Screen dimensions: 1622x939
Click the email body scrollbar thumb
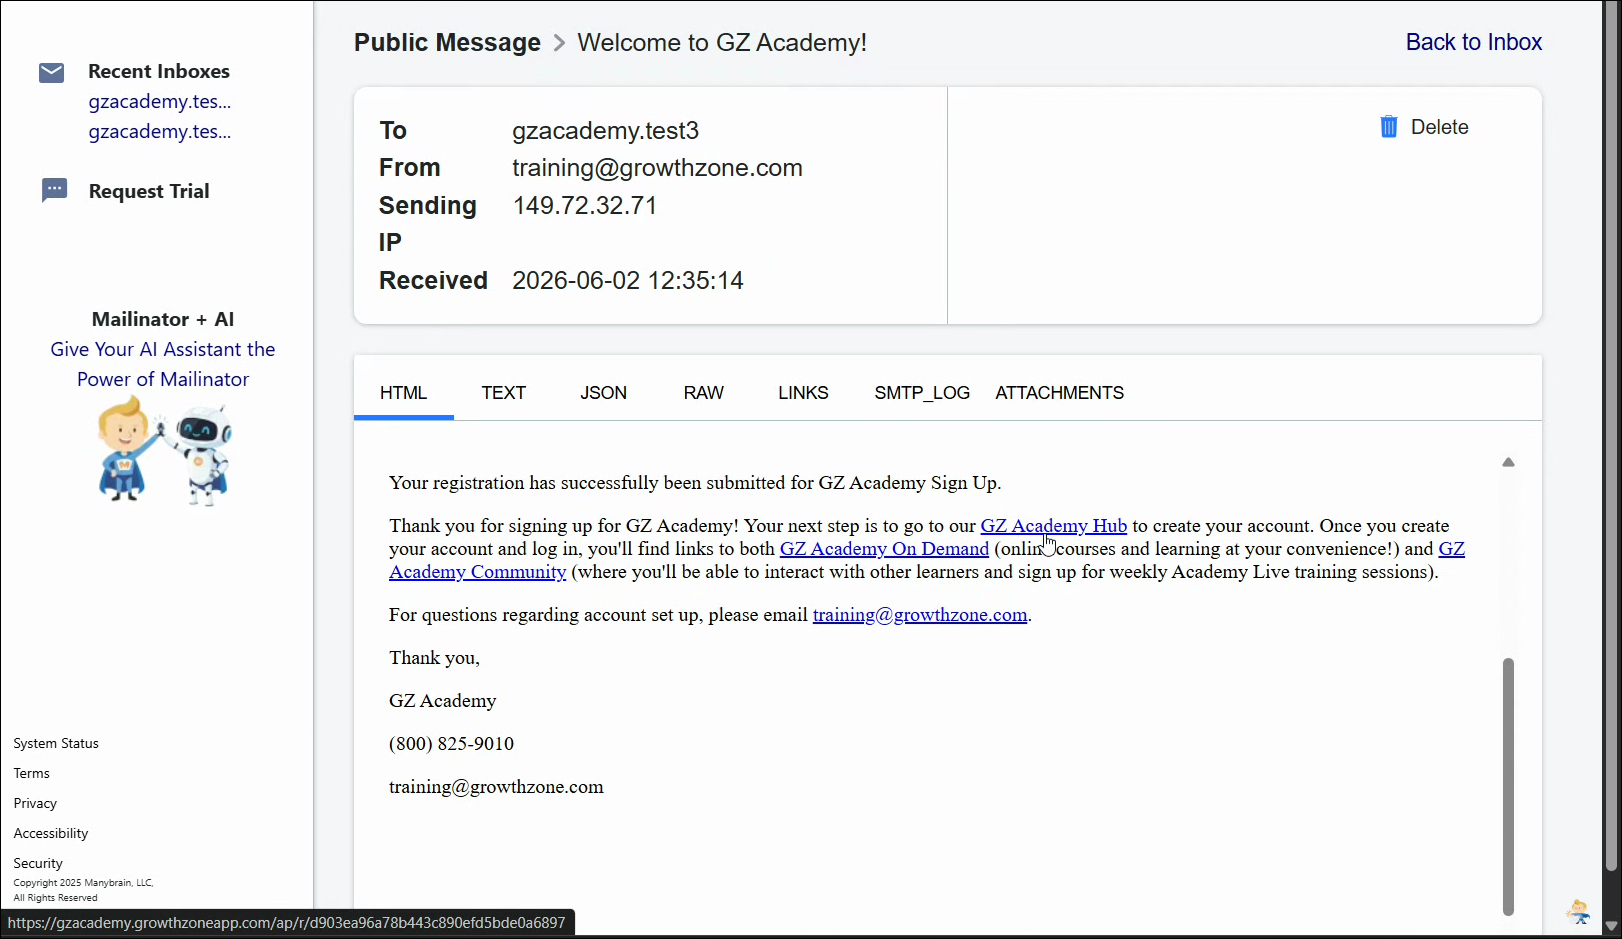point(1508,786)
